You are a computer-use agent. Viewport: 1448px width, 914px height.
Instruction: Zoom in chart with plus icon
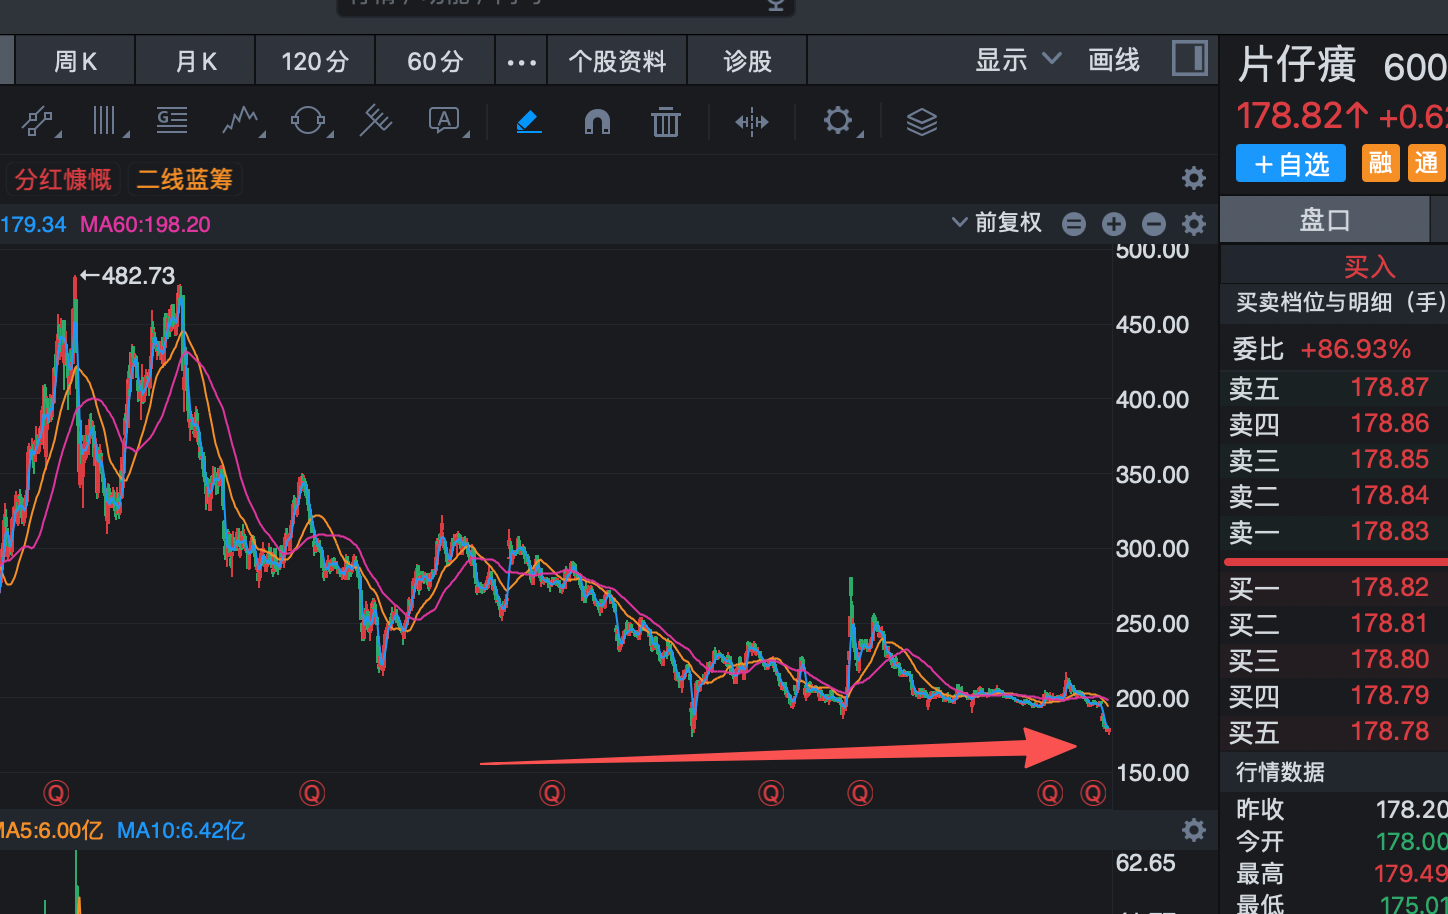coord(1114,224)
